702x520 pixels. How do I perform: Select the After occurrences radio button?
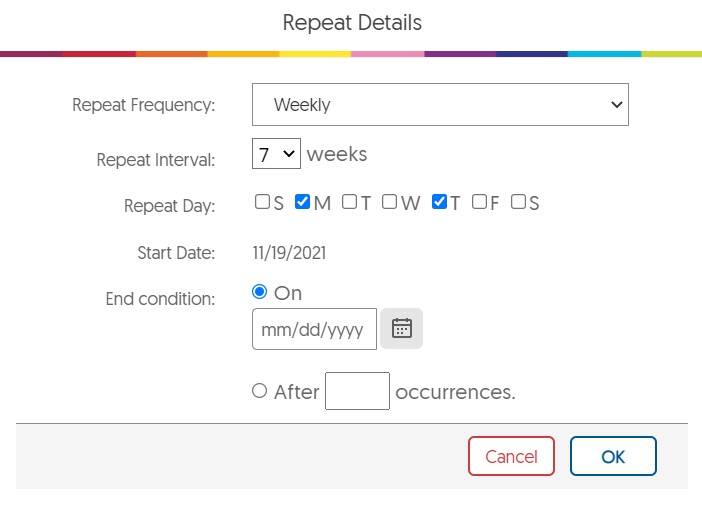pyautogui.click(x=260, y=391)
